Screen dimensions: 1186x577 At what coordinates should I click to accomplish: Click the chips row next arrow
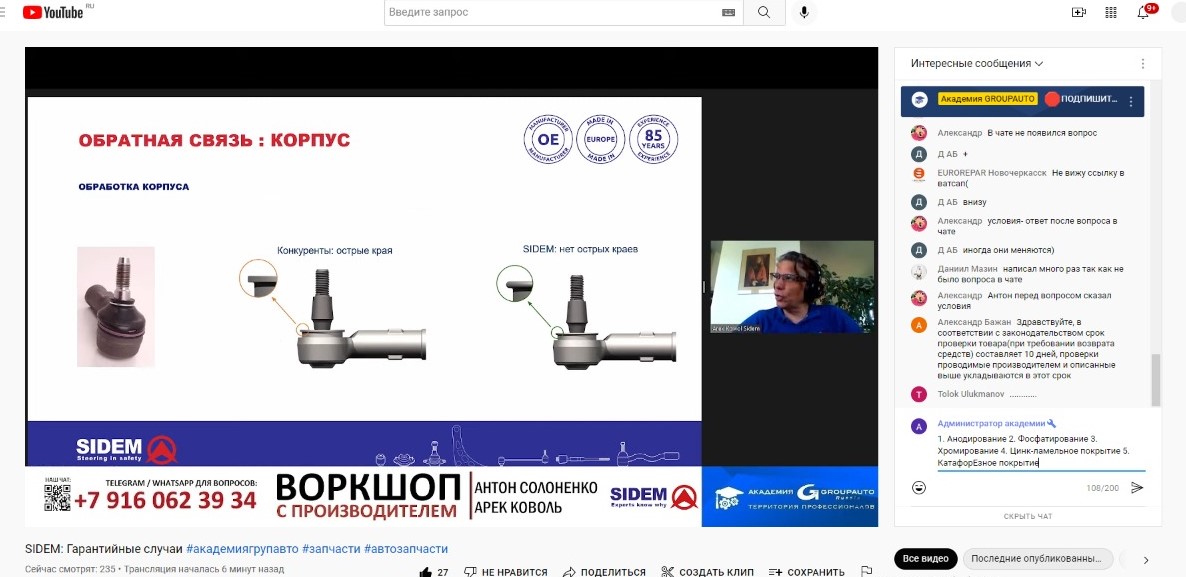(x=1146, y=560)
